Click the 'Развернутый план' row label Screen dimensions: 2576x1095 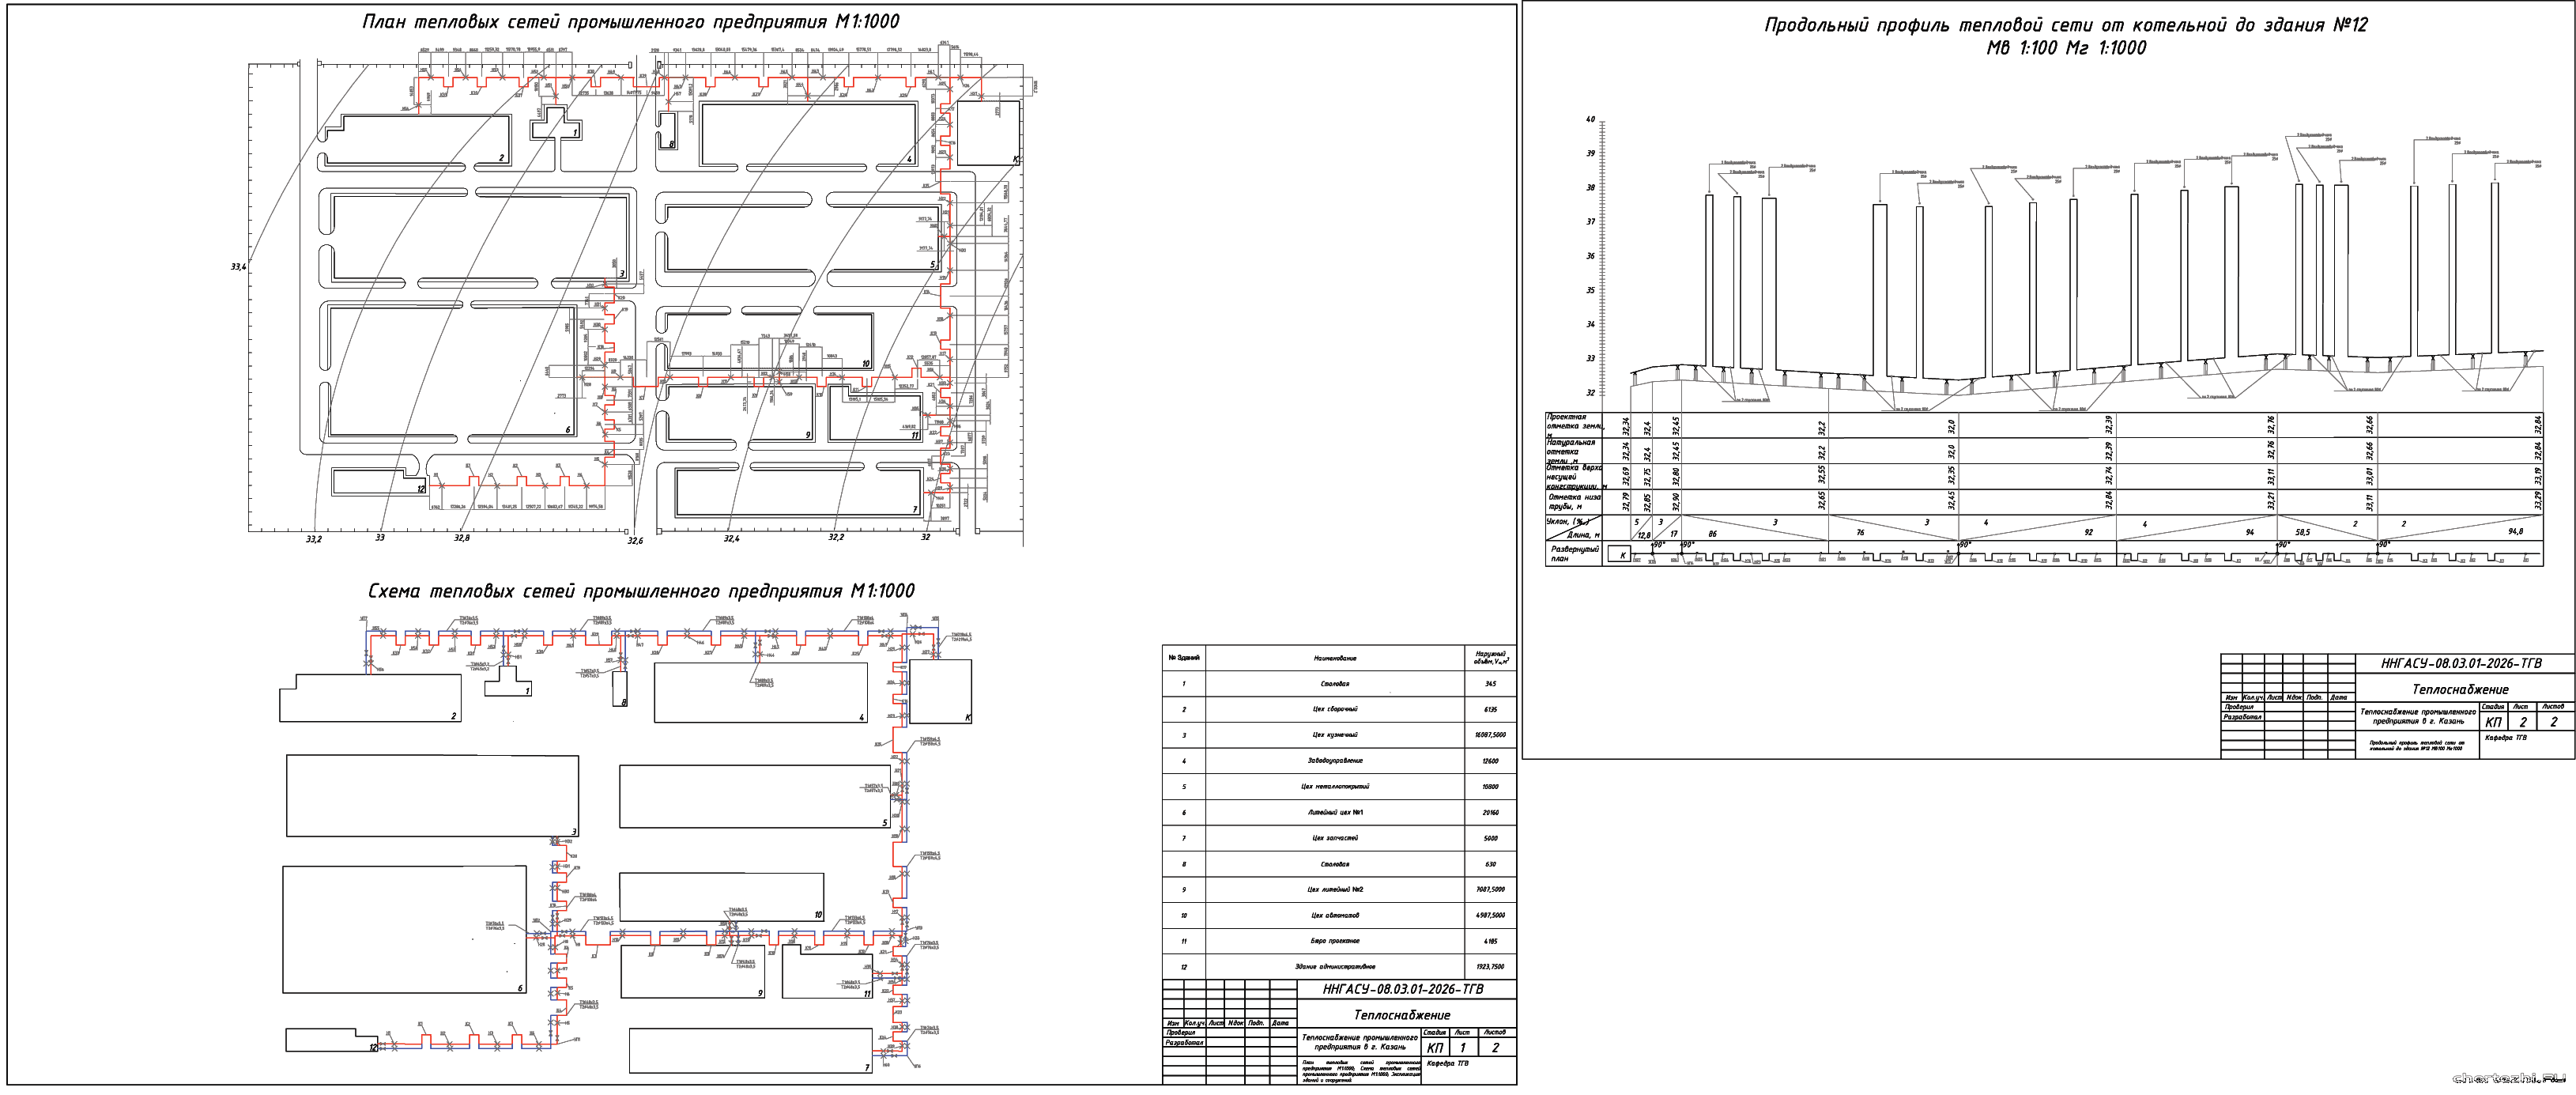coord(1574,554)
